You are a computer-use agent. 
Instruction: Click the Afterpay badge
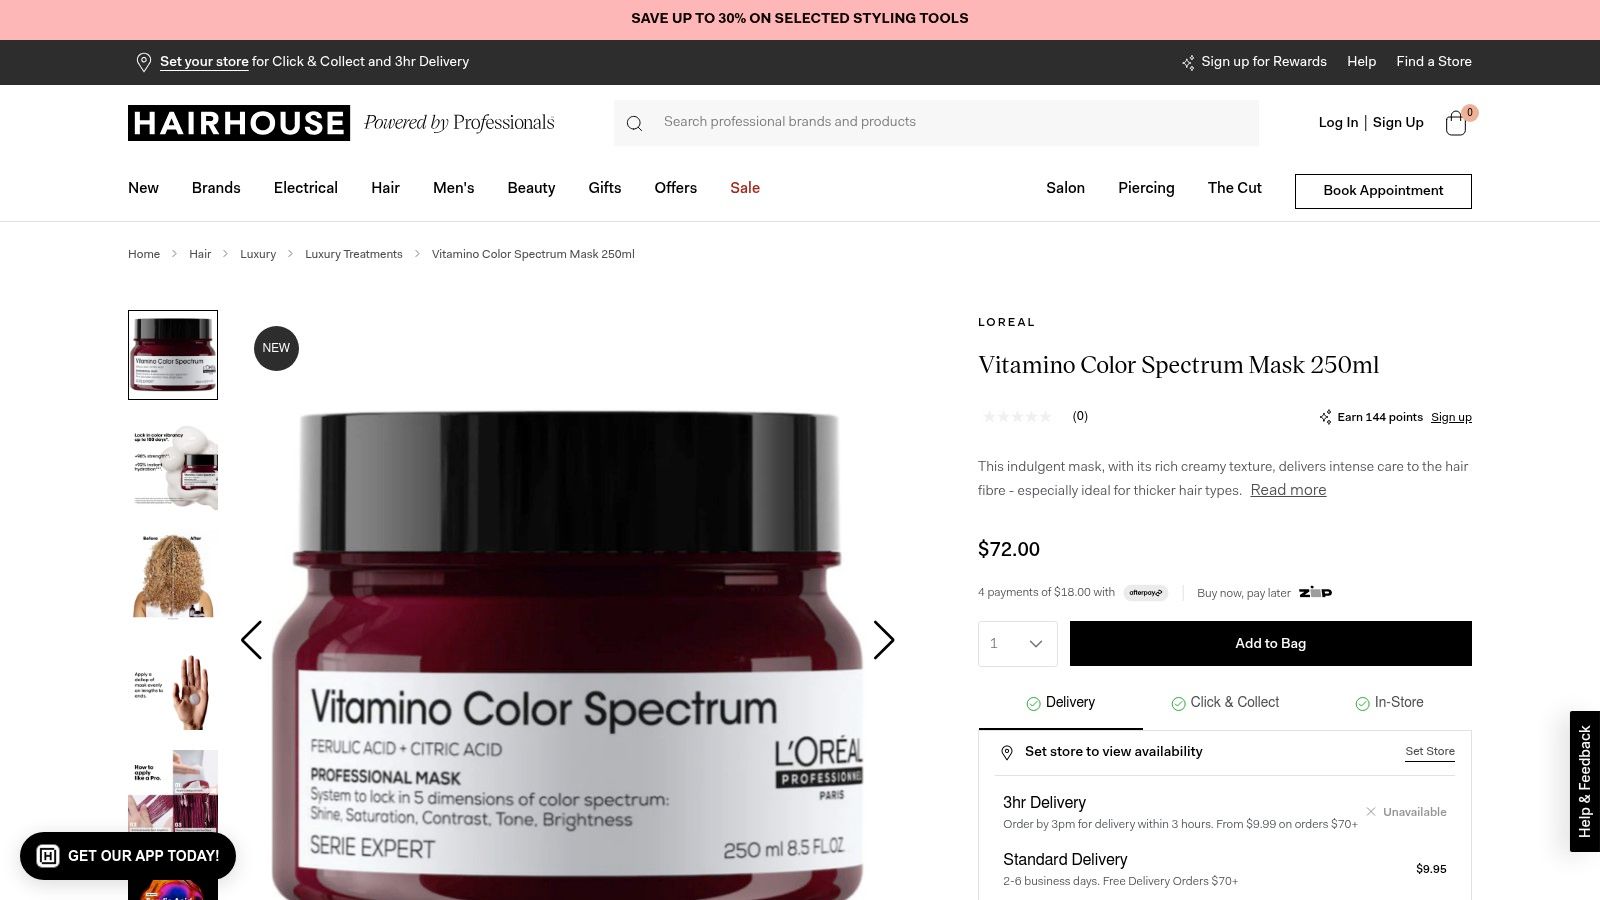[x=1145, y=593]
